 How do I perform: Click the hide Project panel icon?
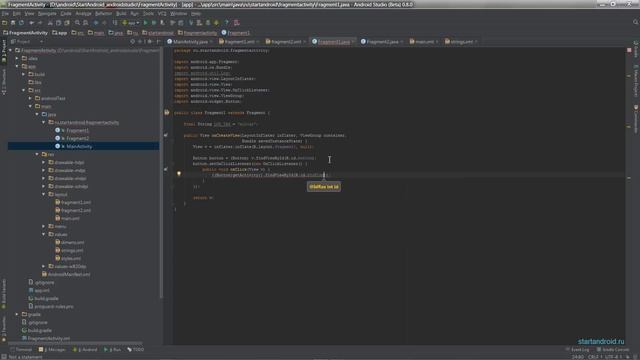158,42
